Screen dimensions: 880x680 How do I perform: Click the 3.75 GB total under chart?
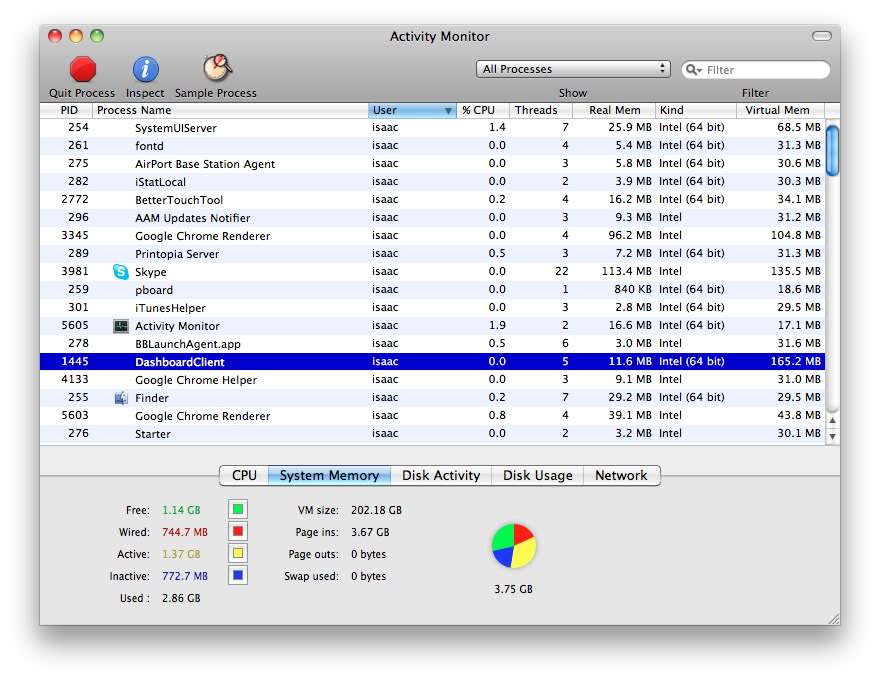(x=514, y=589)
